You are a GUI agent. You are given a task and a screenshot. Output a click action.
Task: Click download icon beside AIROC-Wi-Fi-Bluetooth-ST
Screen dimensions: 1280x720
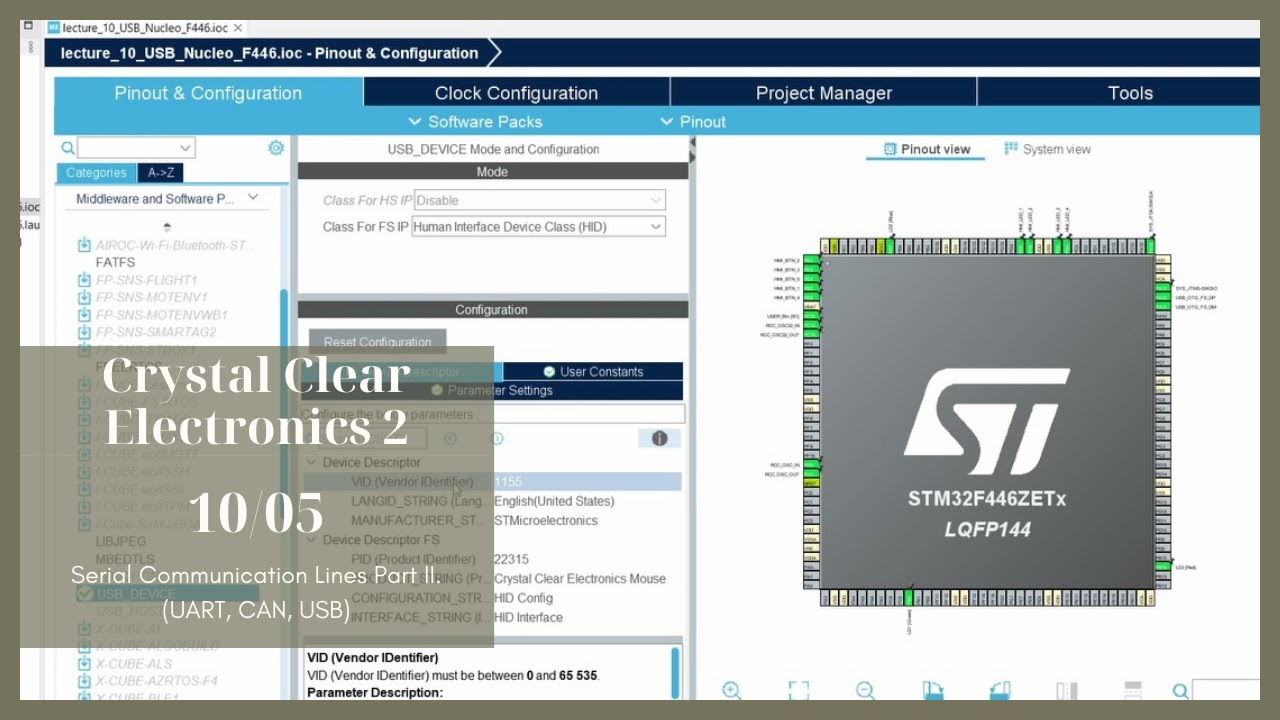tap(84, 245)
